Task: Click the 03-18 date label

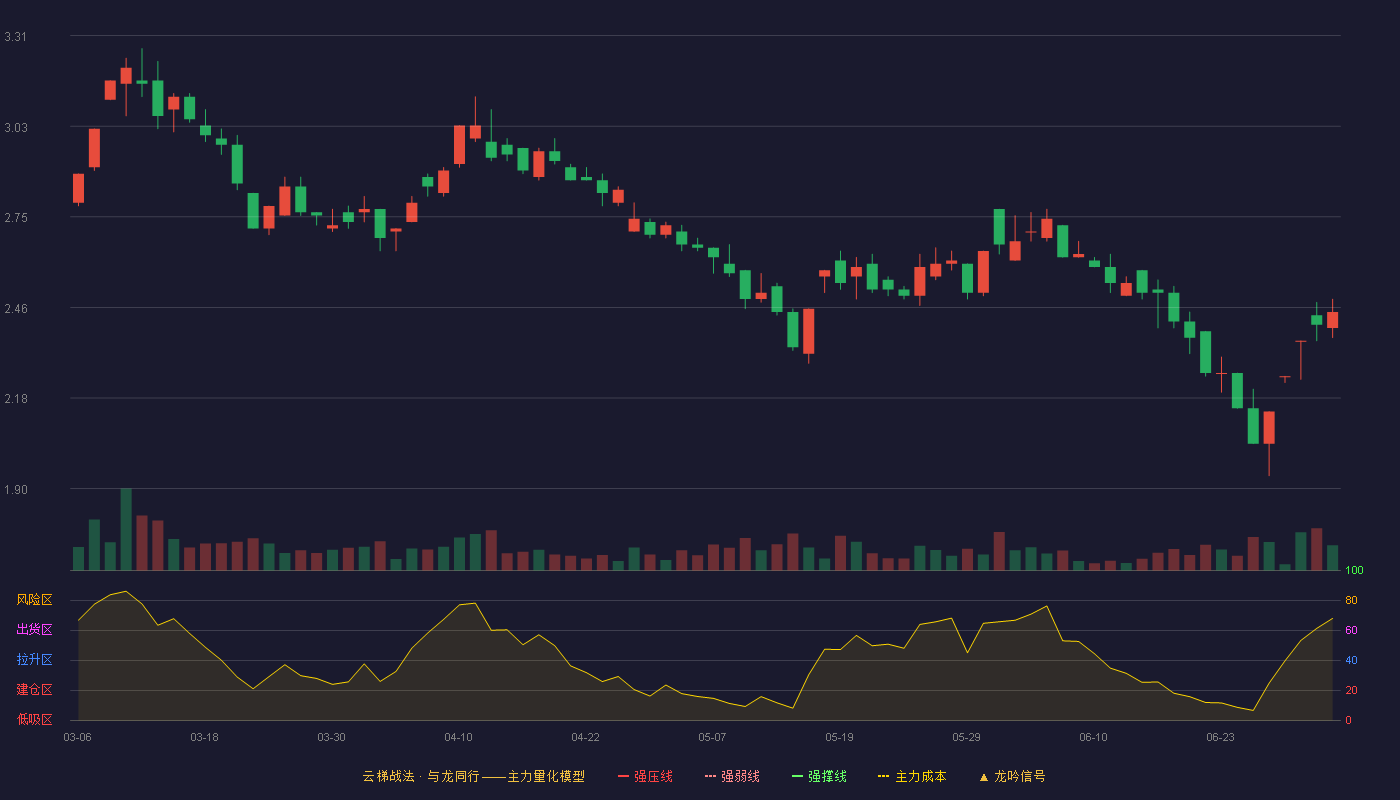Action: tap(205, 737)
